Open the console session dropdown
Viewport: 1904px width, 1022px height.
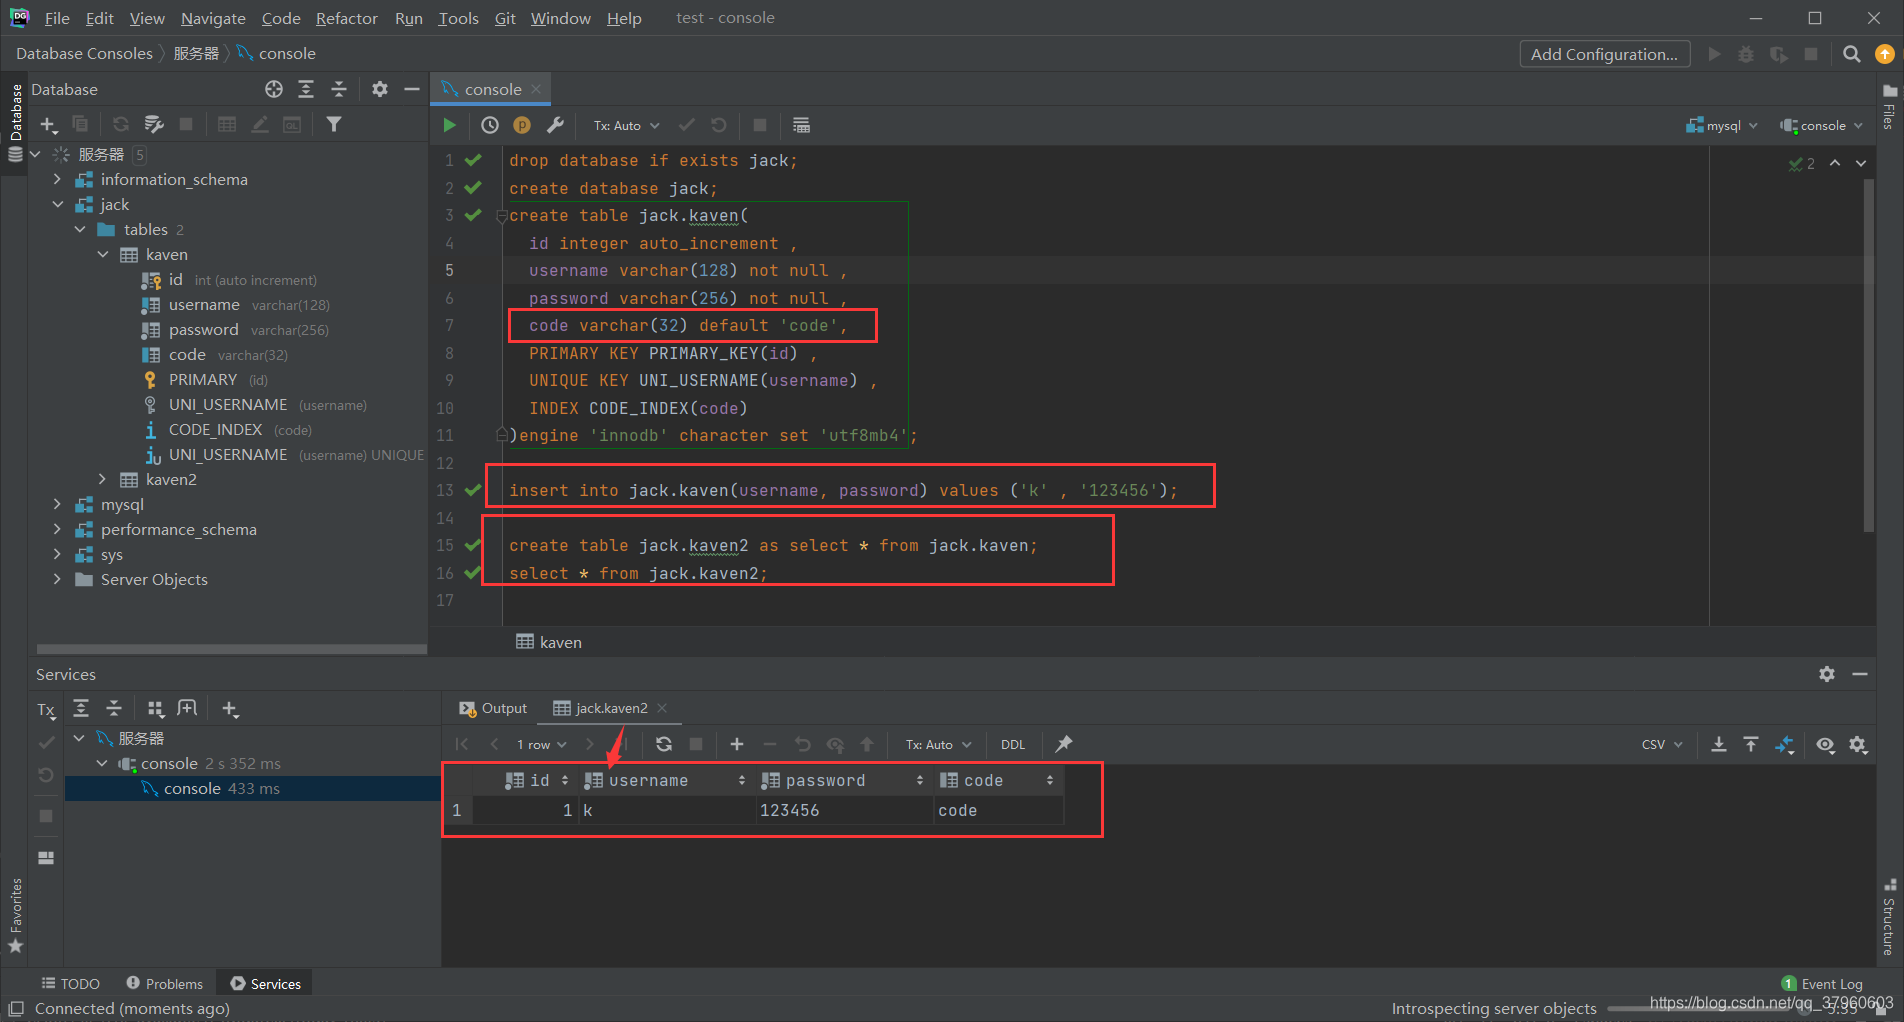[1821, 125]
